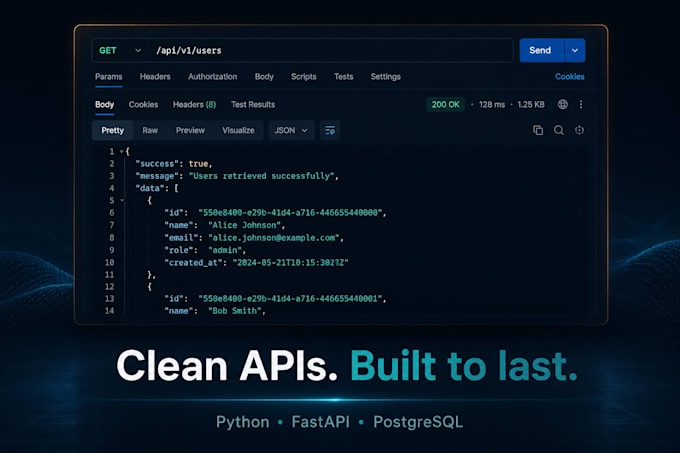Viewport: 680px width, 453px height.
Task: Click the id ending in 446655440000
Action: (x=291, y=213)
